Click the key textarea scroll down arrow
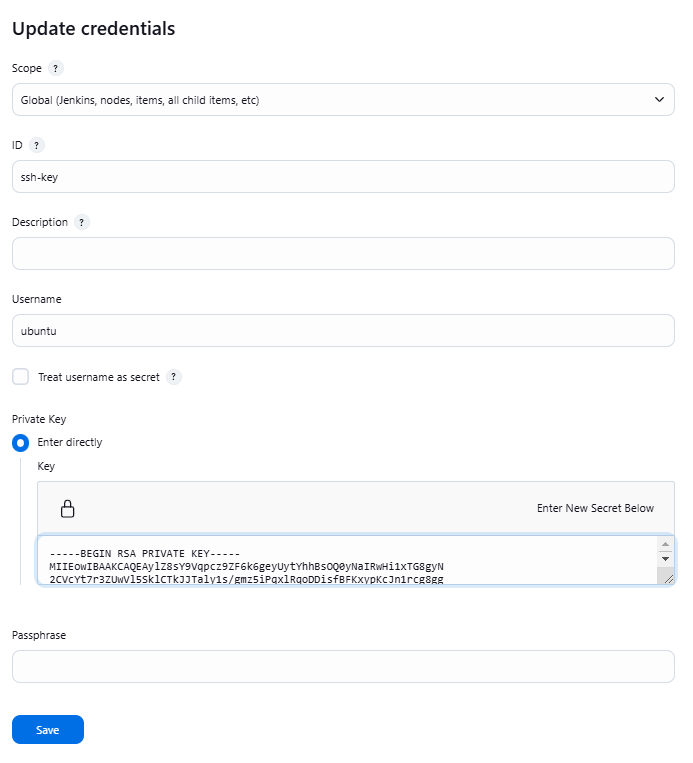The width and height of the screenshot is (693, 763). click(x=665, y=559)
